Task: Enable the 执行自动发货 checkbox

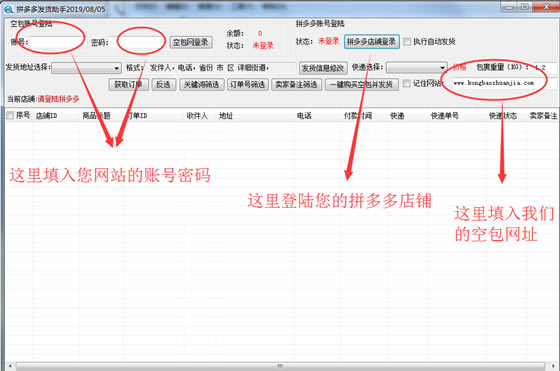Action: [406, 42]
